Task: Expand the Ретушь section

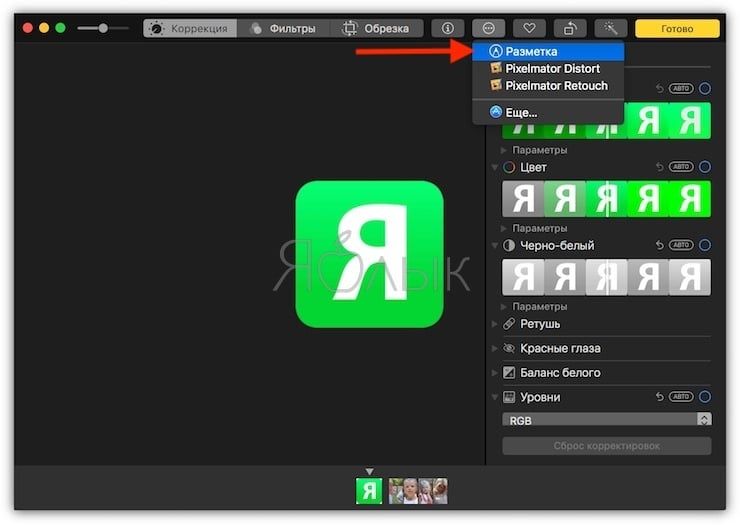Action: (x=495, y=324)
